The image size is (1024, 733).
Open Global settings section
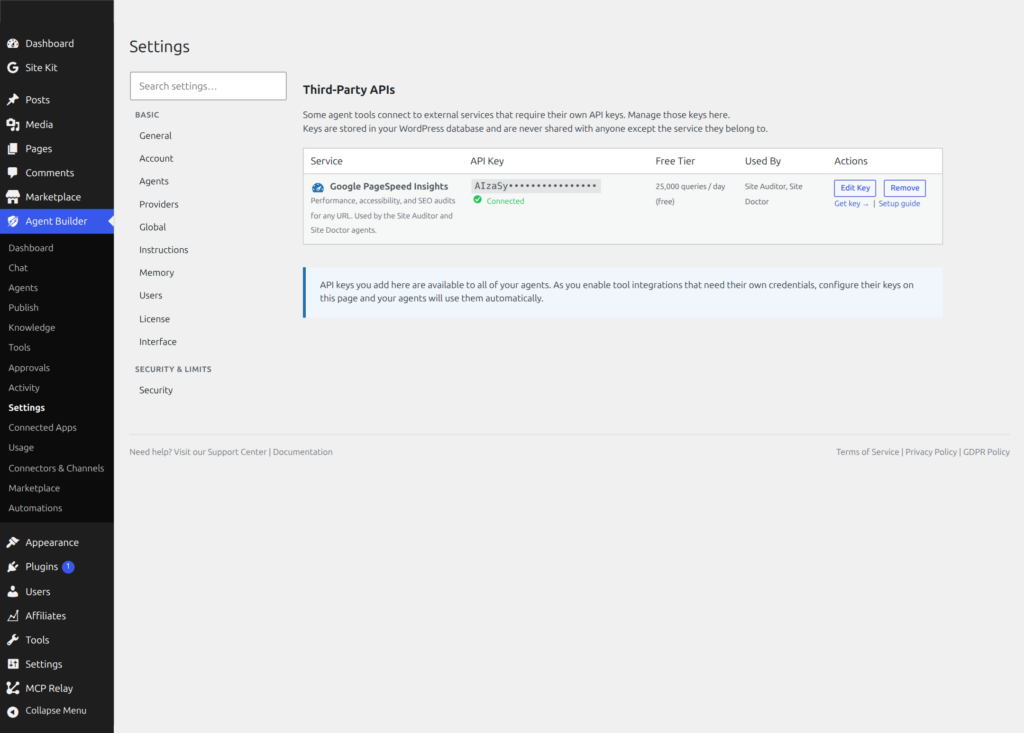coord(152,227)
